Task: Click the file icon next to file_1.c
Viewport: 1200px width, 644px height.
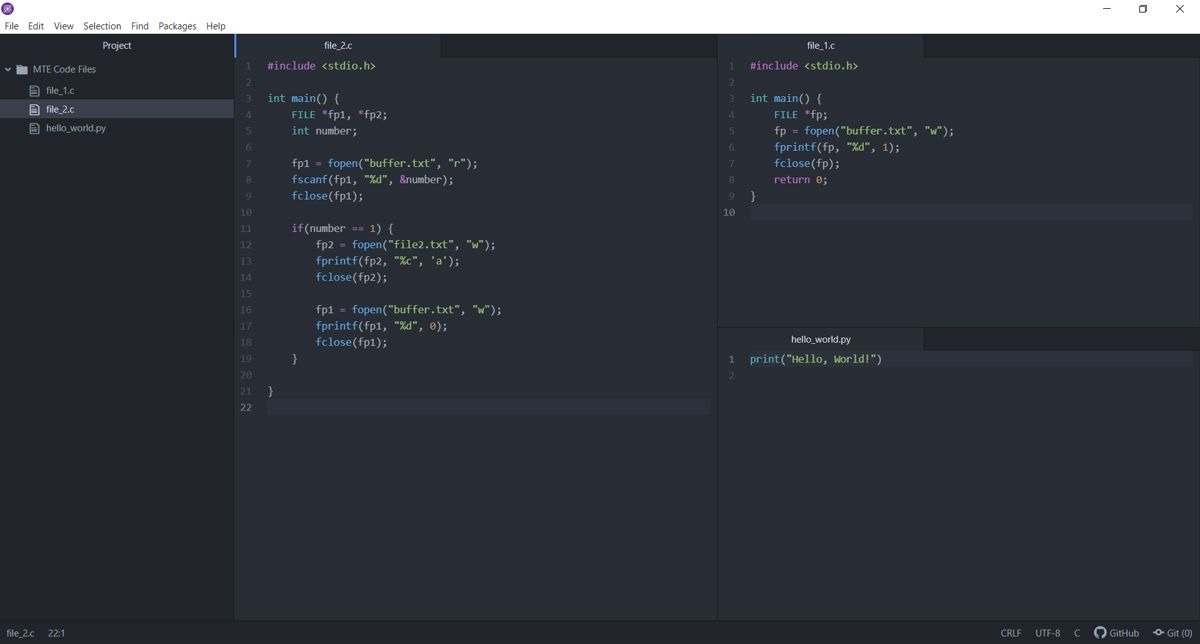Action: click(35, 91)
